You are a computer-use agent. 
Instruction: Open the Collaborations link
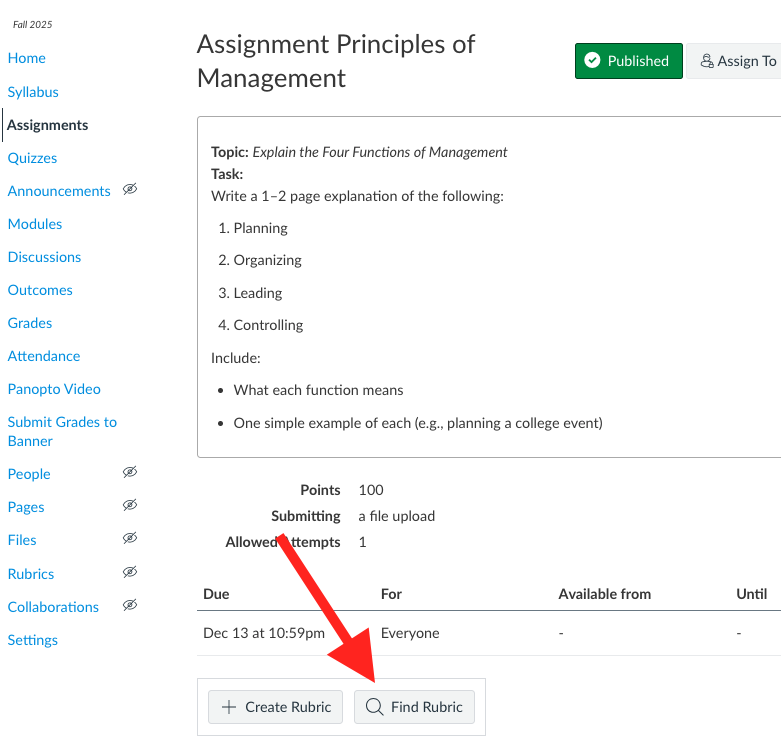coord(53,607)
